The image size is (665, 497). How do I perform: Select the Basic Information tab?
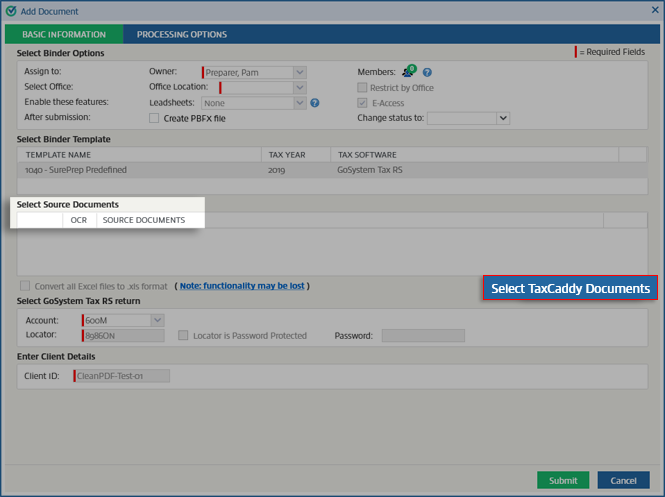[x=63, y=34]
